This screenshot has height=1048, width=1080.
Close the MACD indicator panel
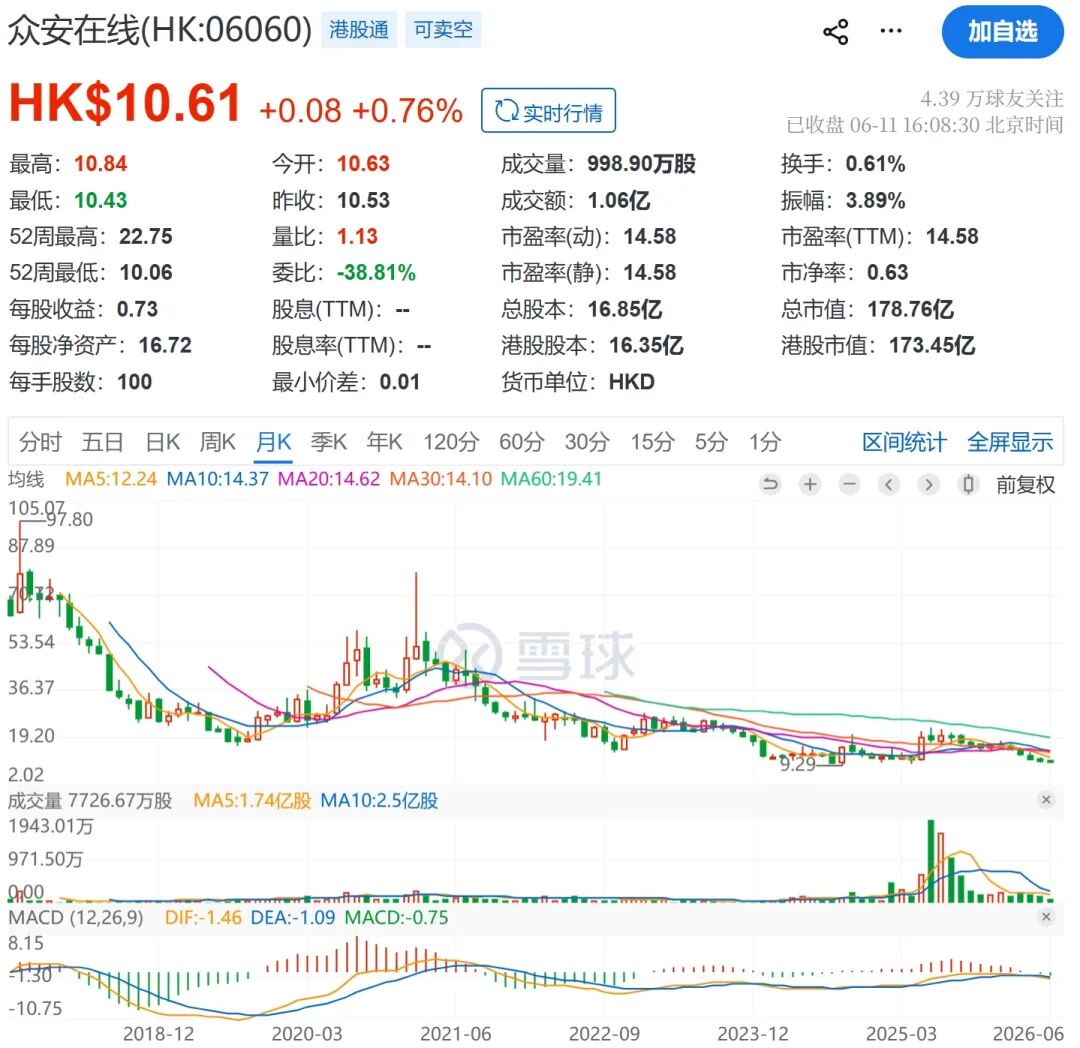[1046, 916]
